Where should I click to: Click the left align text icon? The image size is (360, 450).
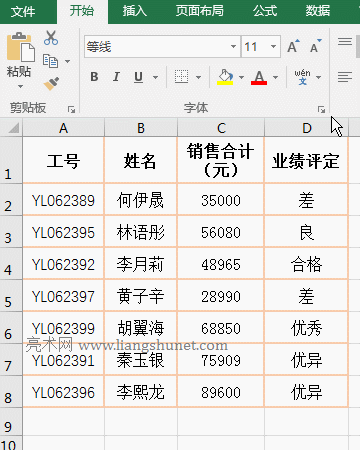pyautogui.click(x=345, y=77)
